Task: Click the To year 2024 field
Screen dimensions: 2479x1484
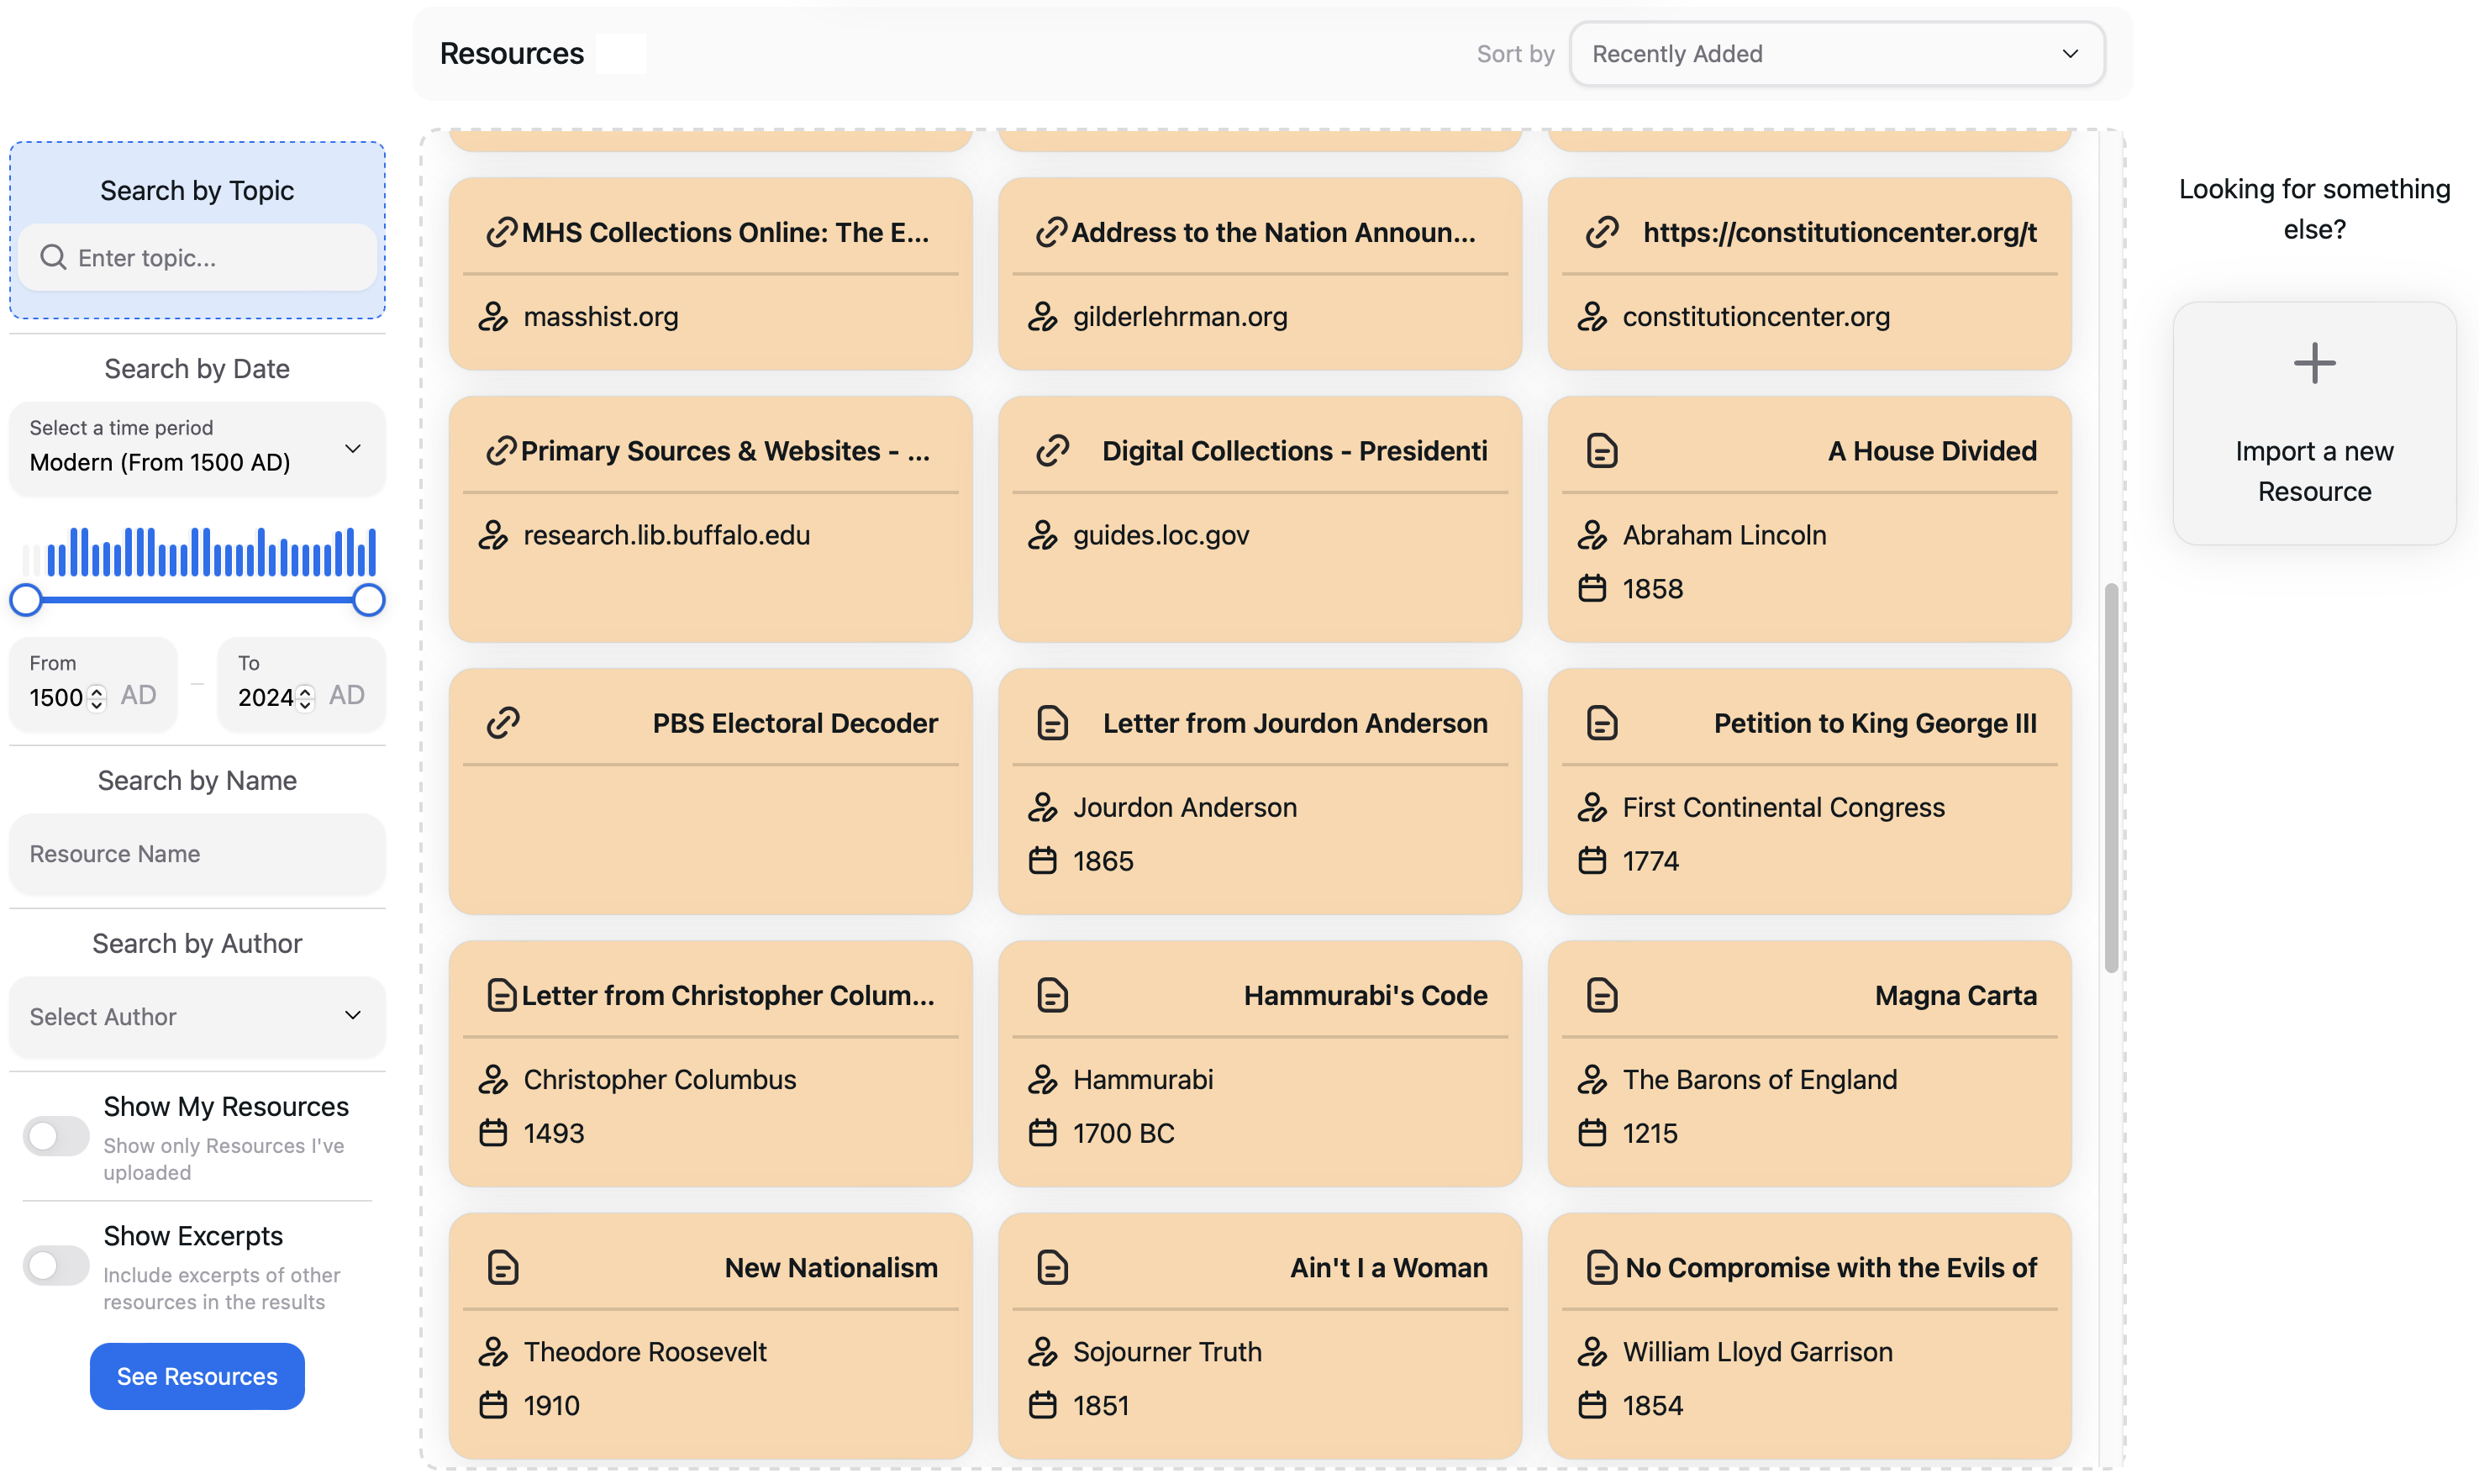Action: tap(301, 683)
